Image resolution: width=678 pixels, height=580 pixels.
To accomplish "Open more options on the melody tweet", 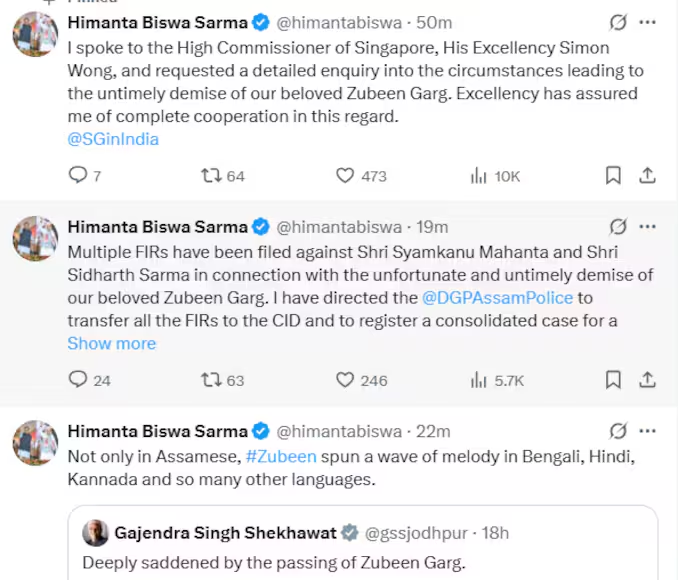I will [648, 432].
